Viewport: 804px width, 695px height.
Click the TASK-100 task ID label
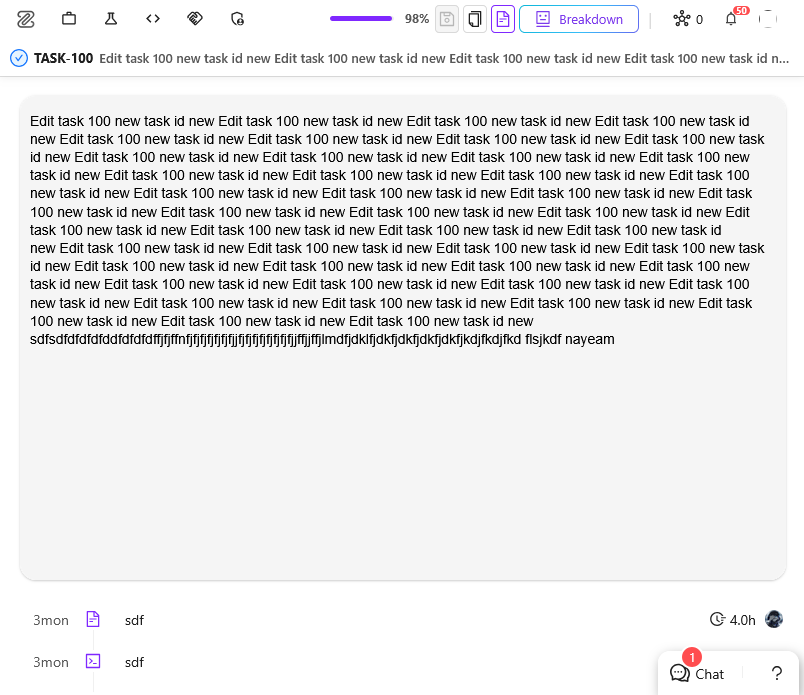tap(64, 58)
